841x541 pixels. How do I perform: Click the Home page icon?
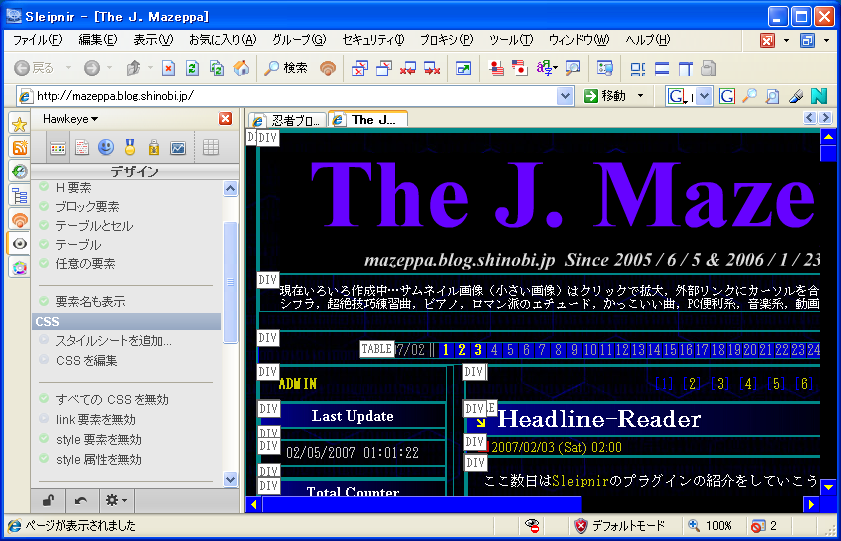click(241, 68)
